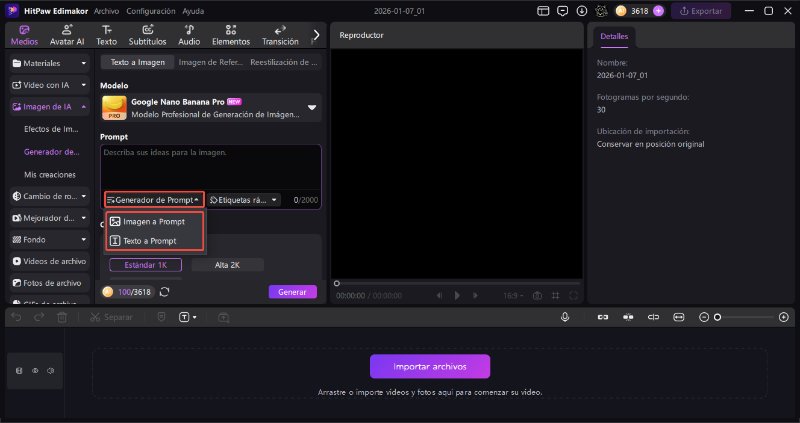This screenshot has width=800, height=423.
Task: Click the microphone voice-over icon in timeline toolbar
Action: pyautogui.click(x=565, y=317)
